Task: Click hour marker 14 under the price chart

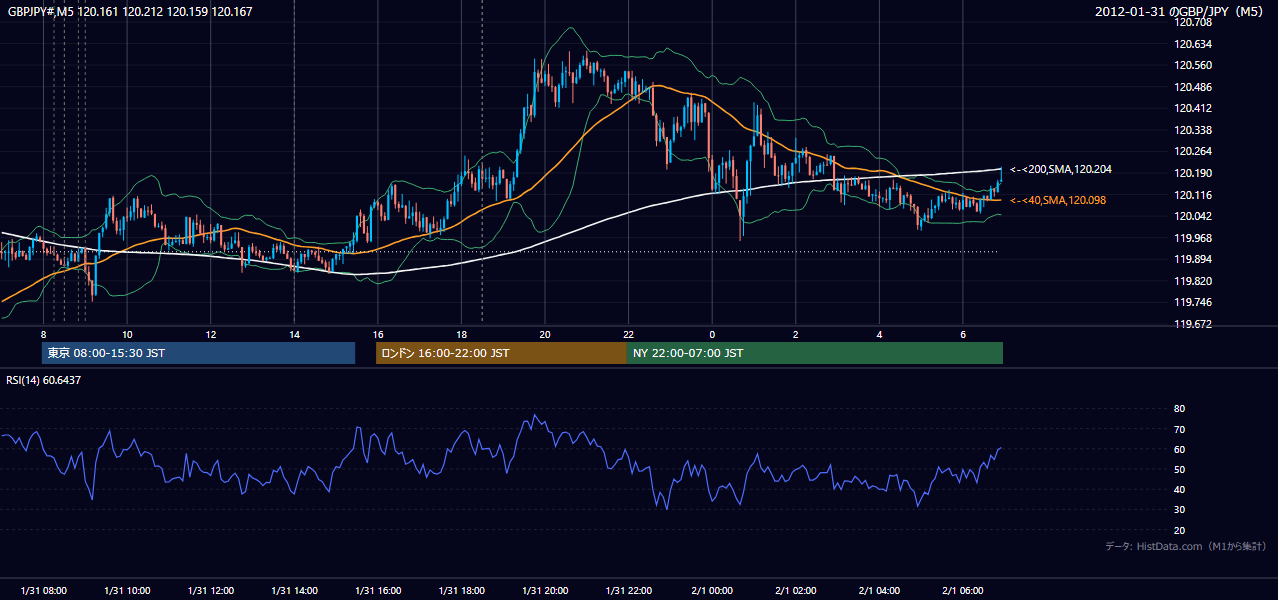Action: tap(294, 334)
